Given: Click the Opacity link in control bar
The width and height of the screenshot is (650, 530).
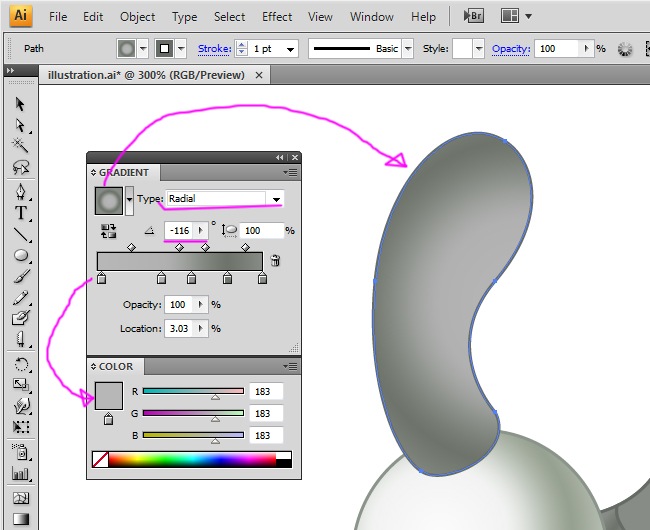Looking at the screenshot, I should [x=511, y=49].
